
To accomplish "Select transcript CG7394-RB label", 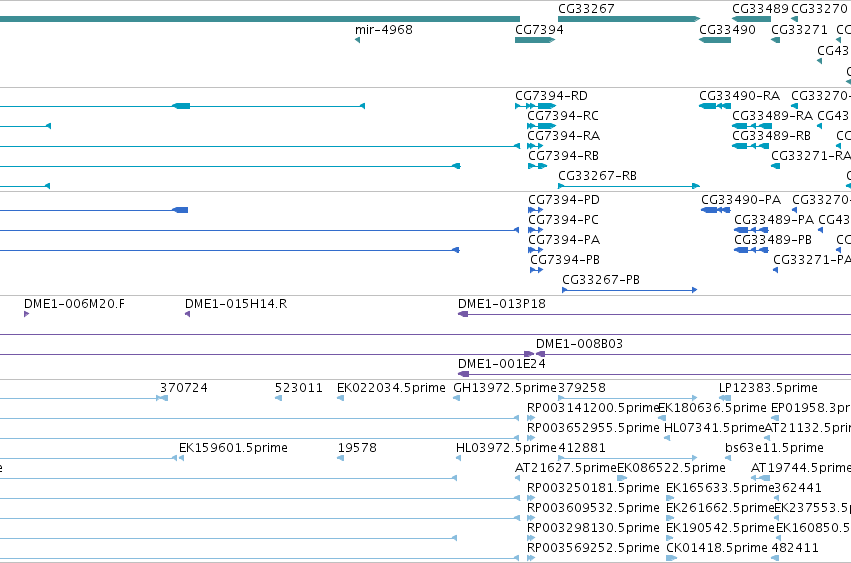I will click(x=563, y=156).
